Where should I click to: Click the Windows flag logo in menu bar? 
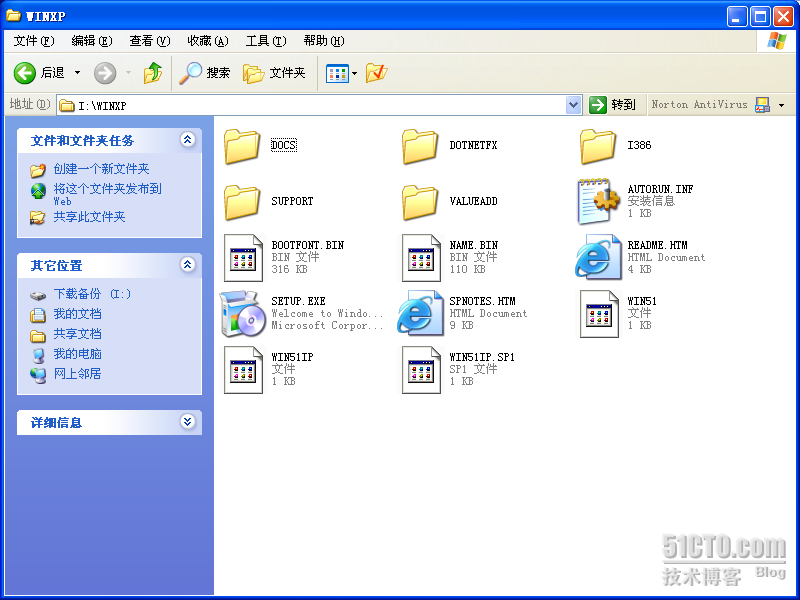click(777, 41)
